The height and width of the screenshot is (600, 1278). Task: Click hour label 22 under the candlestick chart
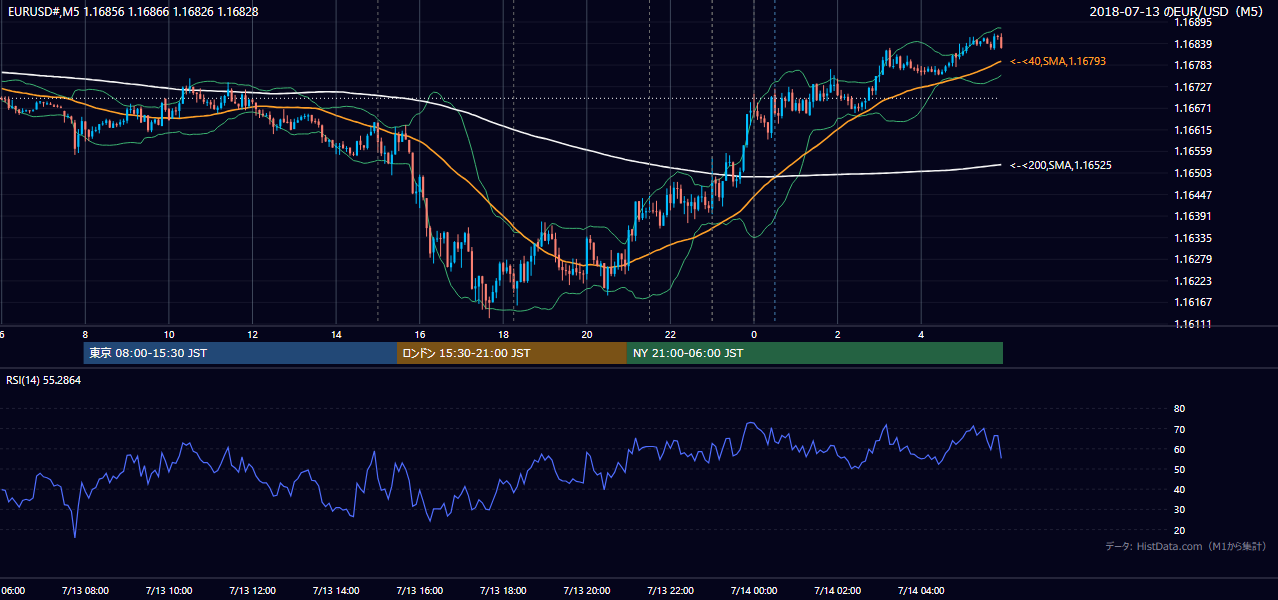click(670, 335)
